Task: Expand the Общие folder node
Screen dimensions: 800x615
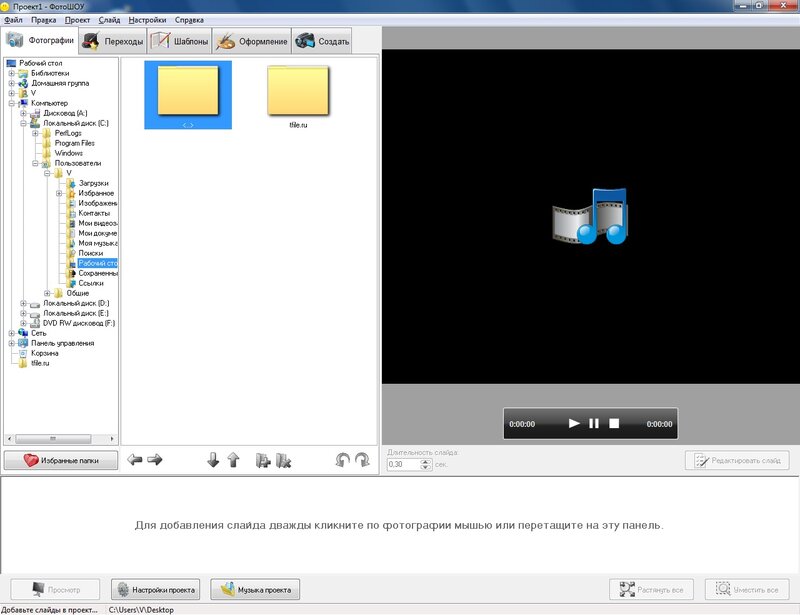Action: pyautogui.click(x=47, y=293)
